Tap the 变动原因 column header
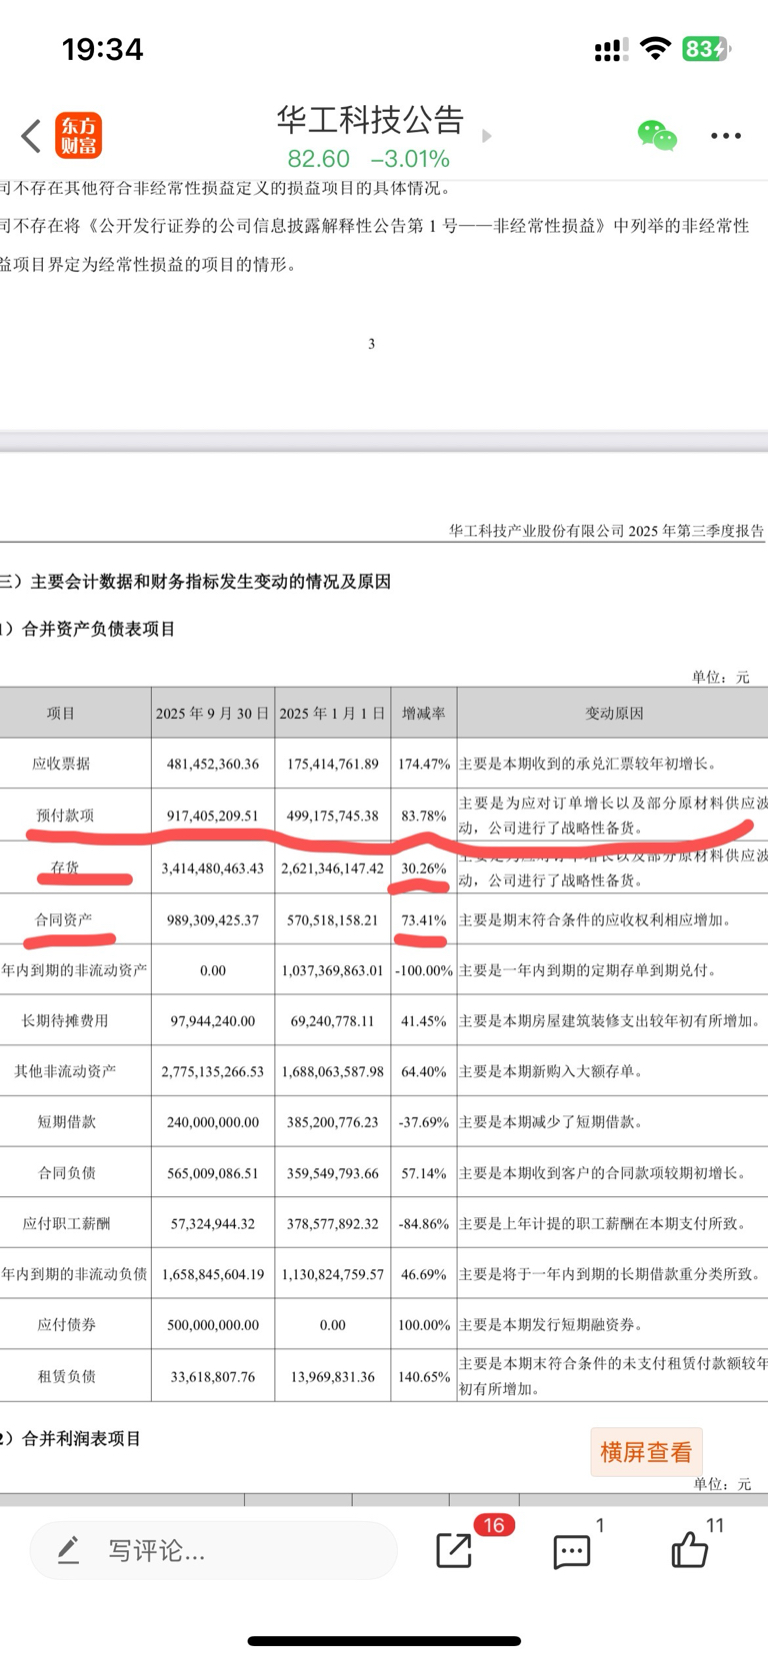Screen dimensions: 768x1663 pos(614,713)
